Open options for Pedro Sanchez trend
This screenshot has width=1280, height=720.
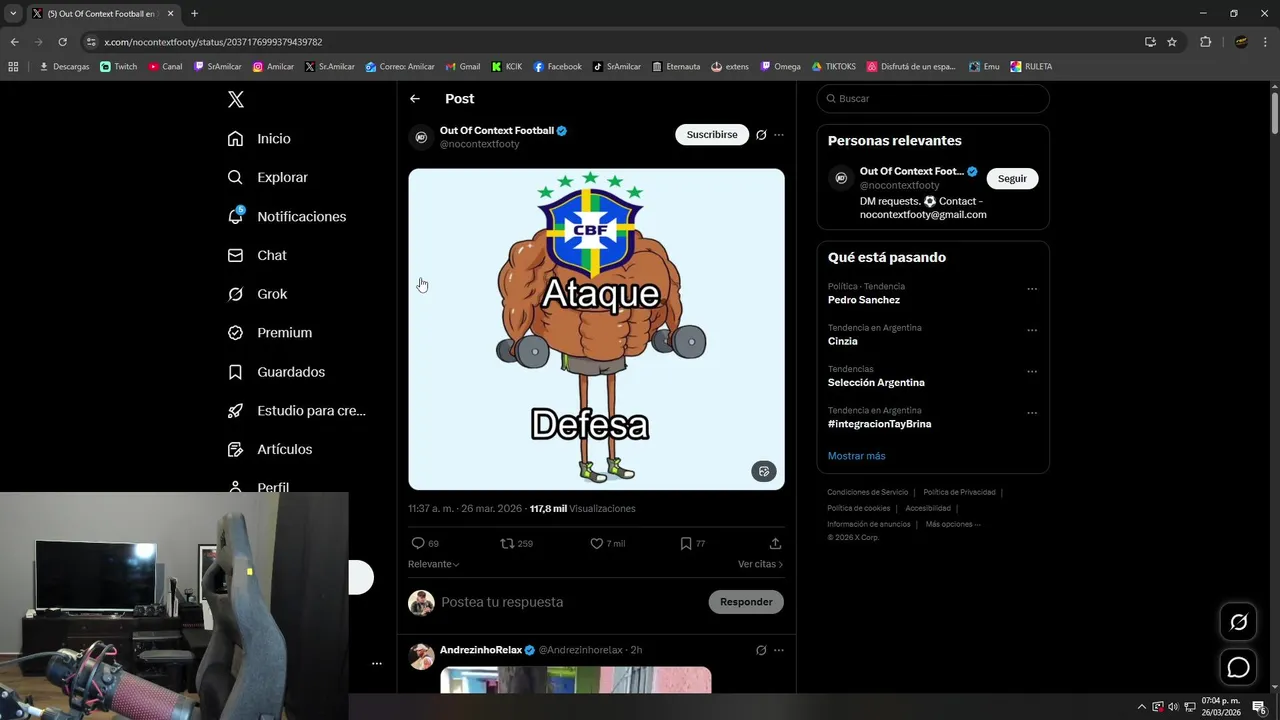pos(1032,289)
